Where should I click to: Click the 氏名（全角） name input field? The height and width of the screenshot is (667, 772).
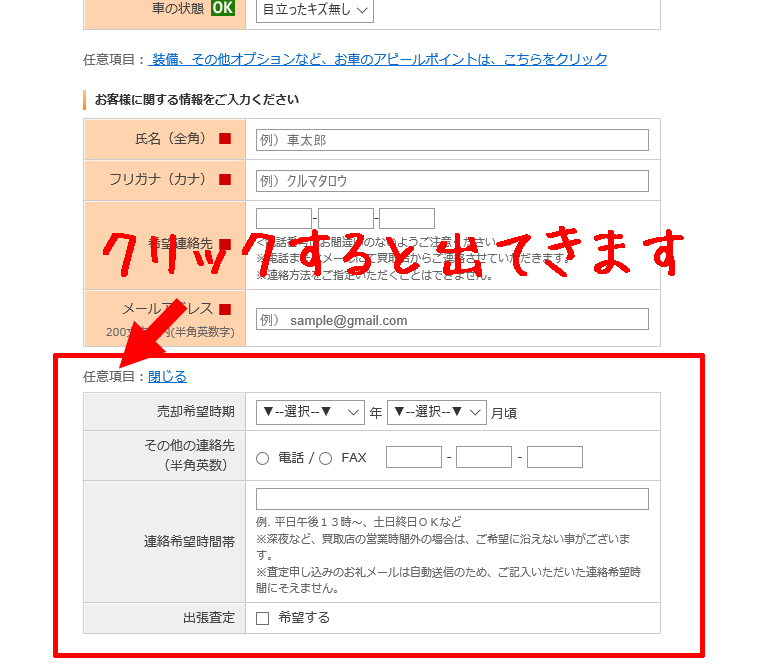(452, 140)
